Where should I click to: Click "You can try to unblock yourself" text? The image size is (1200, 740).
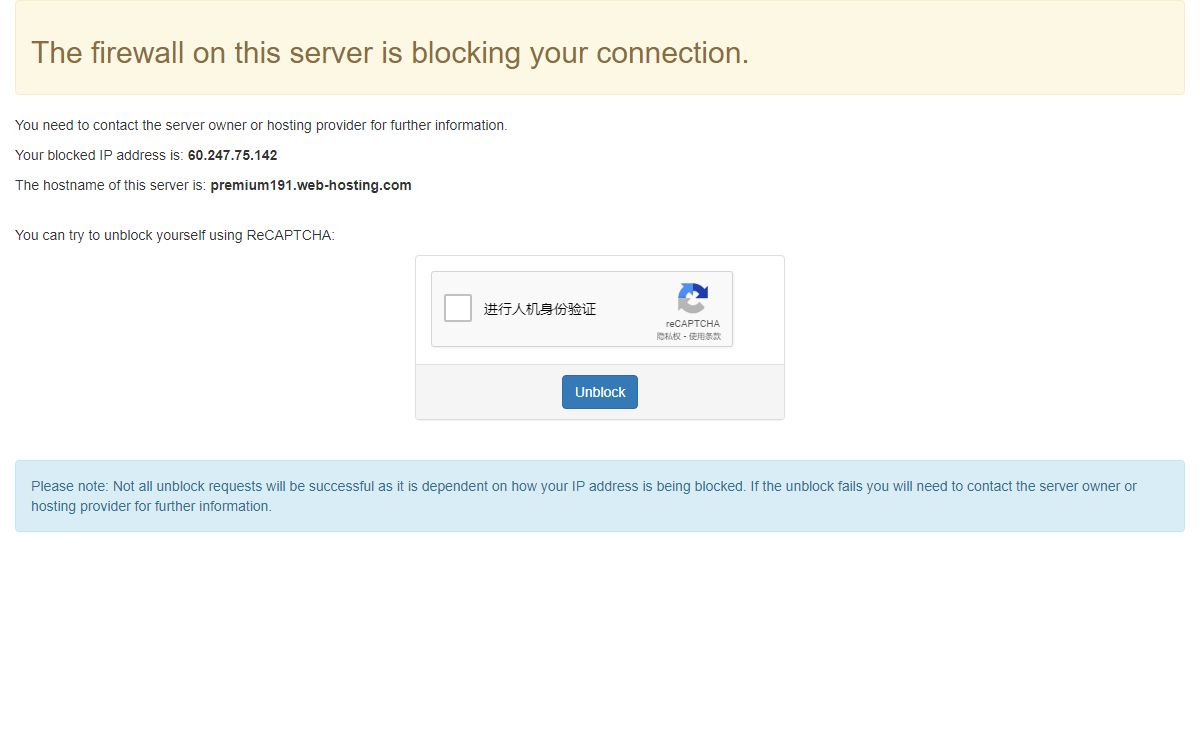tap(175, 235)
